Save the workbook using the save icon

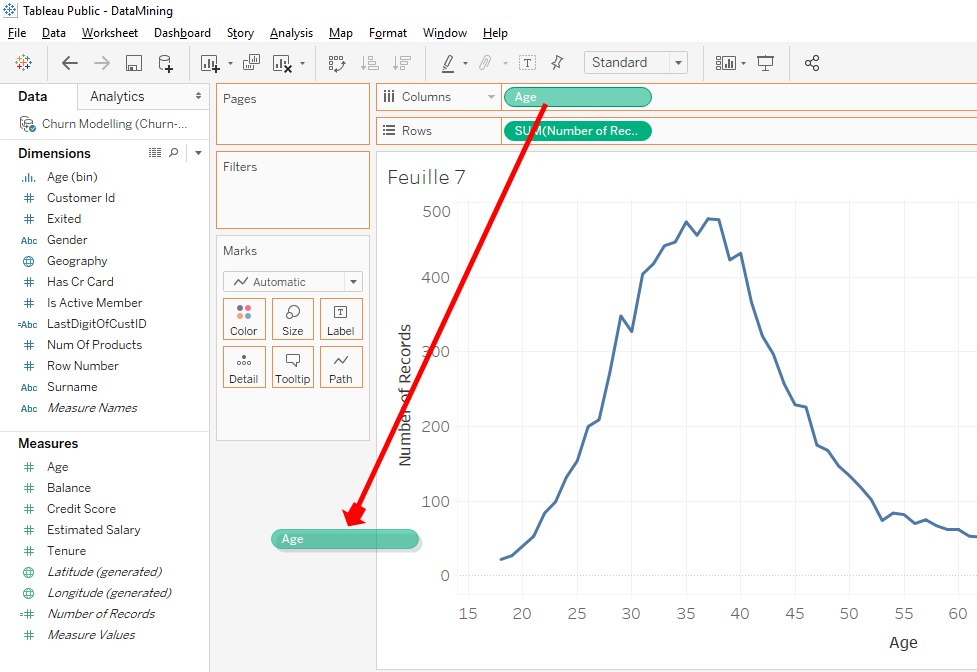(133, 62)
